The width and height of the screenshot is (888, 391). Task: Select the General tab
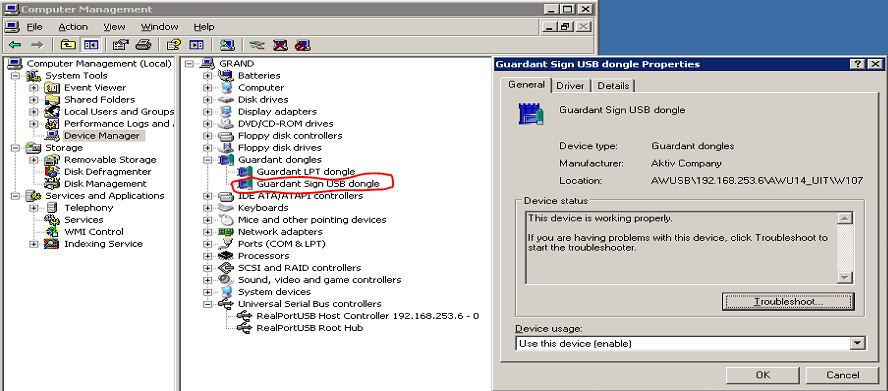pyautogui.click(x=526, y=85)
